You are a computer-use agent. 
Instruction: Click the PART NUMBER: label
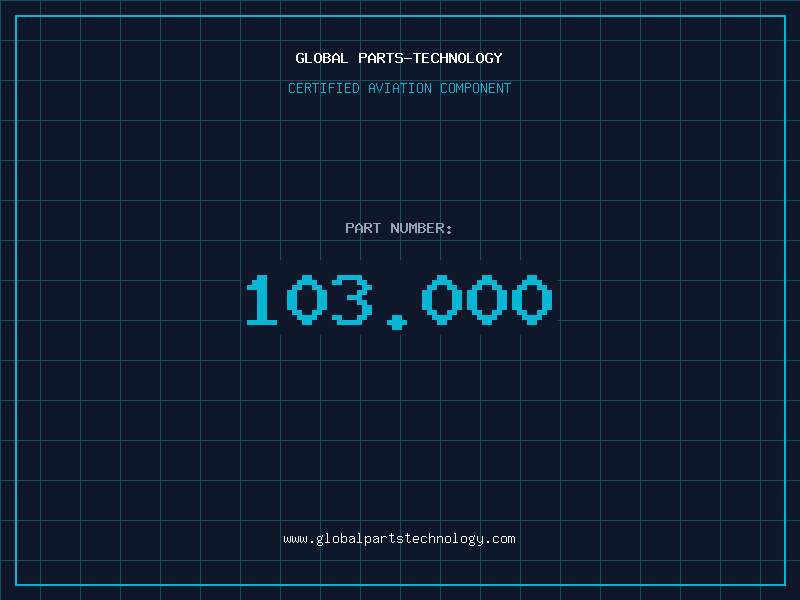(x=399, y=228)
